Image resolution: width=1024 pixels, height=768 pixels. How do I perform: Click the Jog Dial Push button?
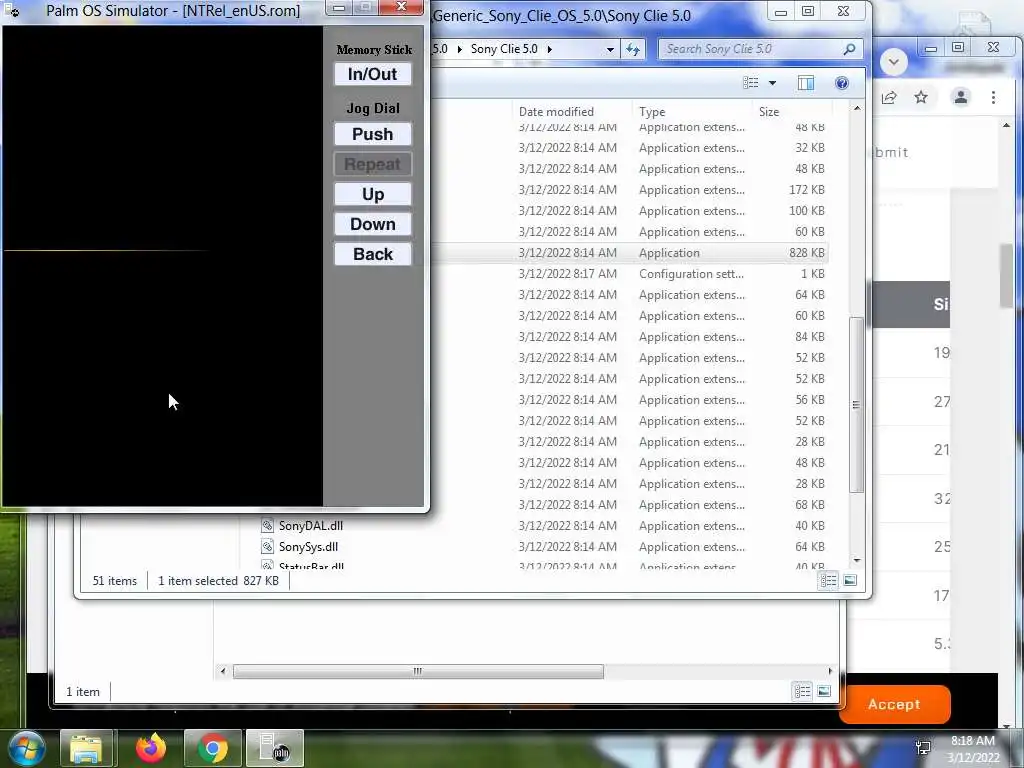(372, 134)
